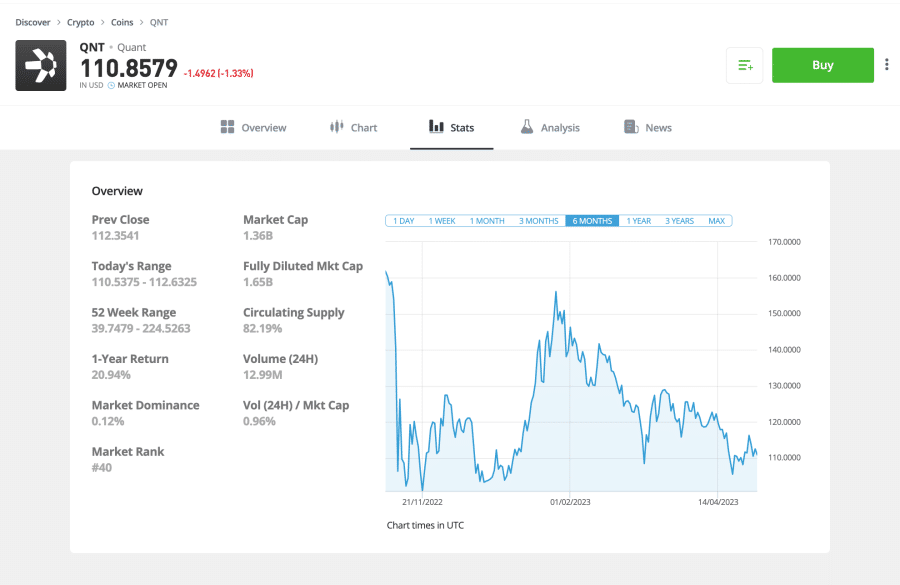Click the MARKET OPEN status text

(x=142, y=86)
